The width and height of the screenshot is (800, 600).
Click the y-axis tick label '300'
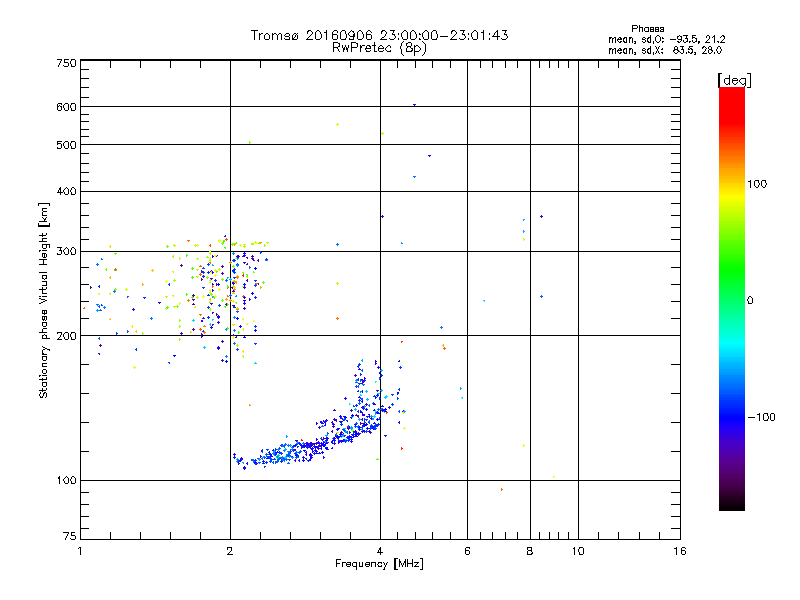coord(66,252)
